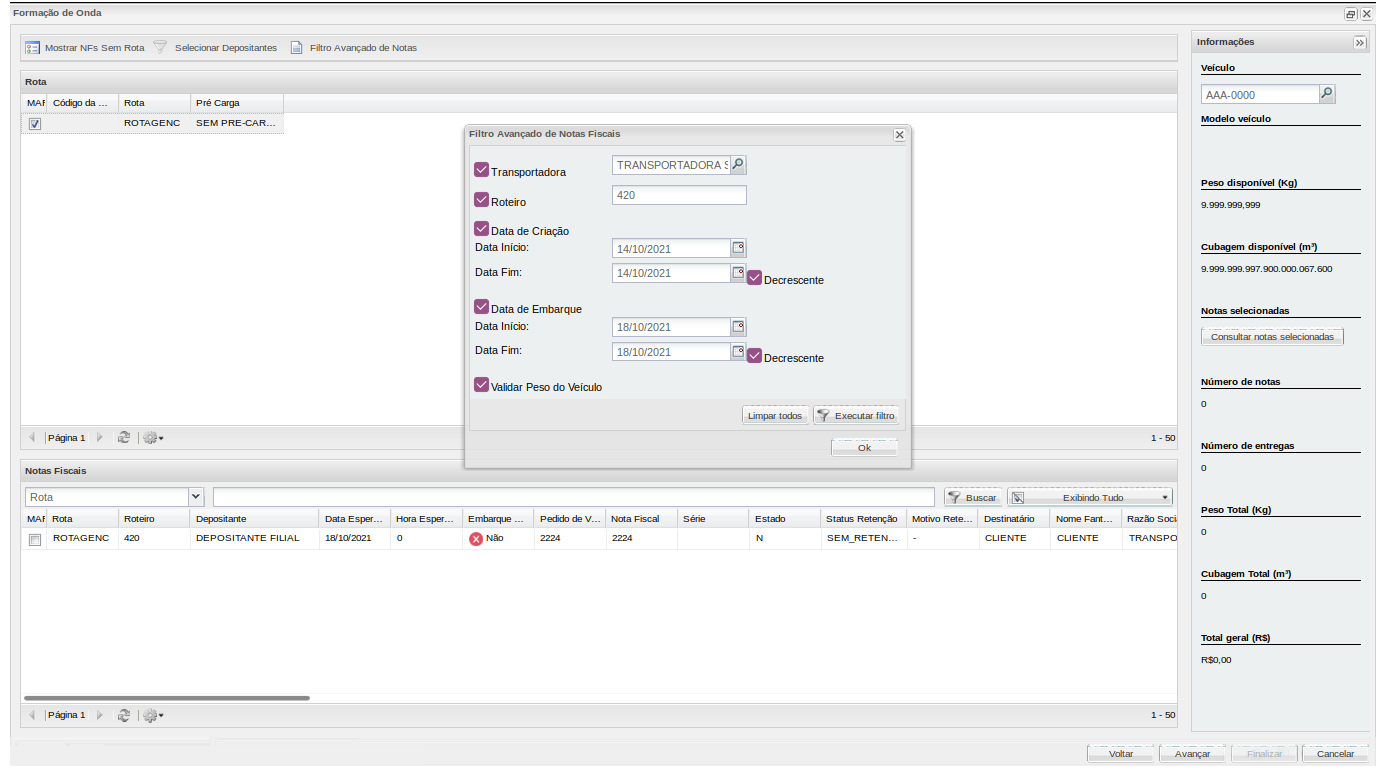Click the Roteiro input containing 420
Viewport: 1386px width, 776px height.
pyautogui.click(x=679, y=195)
